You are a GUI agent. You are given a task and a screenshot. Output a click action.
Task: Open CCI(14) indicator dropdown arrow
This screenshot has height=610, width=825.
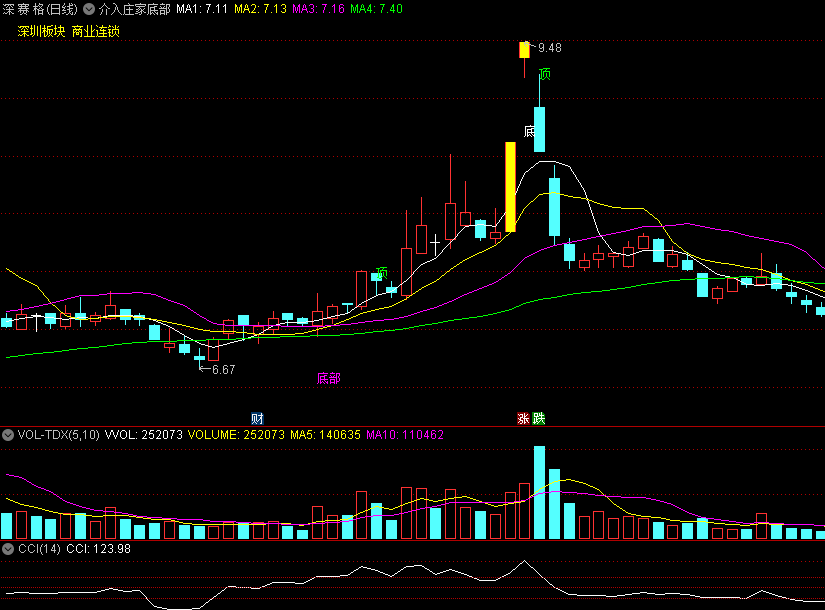coord(8,549)
